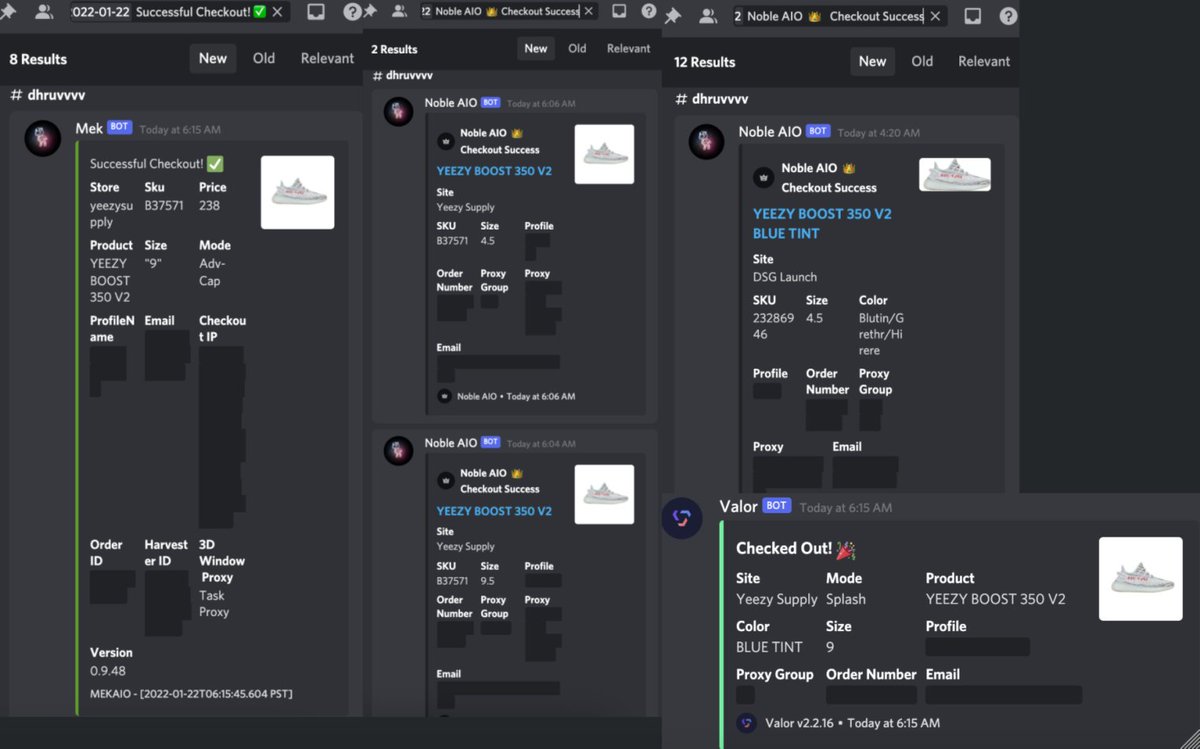The width and height of the screenshot is (1200, 749).
Task: Click BOT tag next to Valor
Action: click(x=777, y=506)
